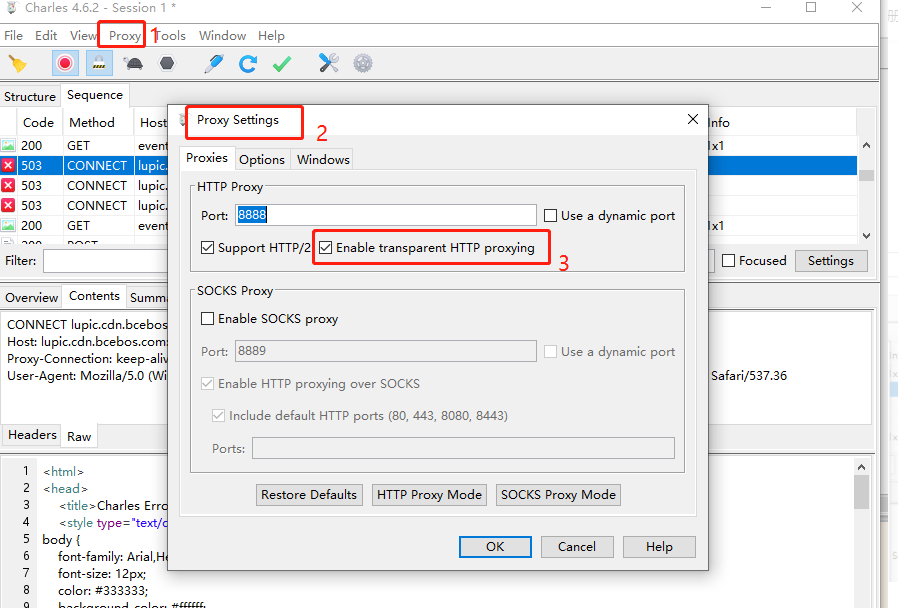898x608 pixels.
Task: Click Restore Defaults button
Action: [309, 495]
